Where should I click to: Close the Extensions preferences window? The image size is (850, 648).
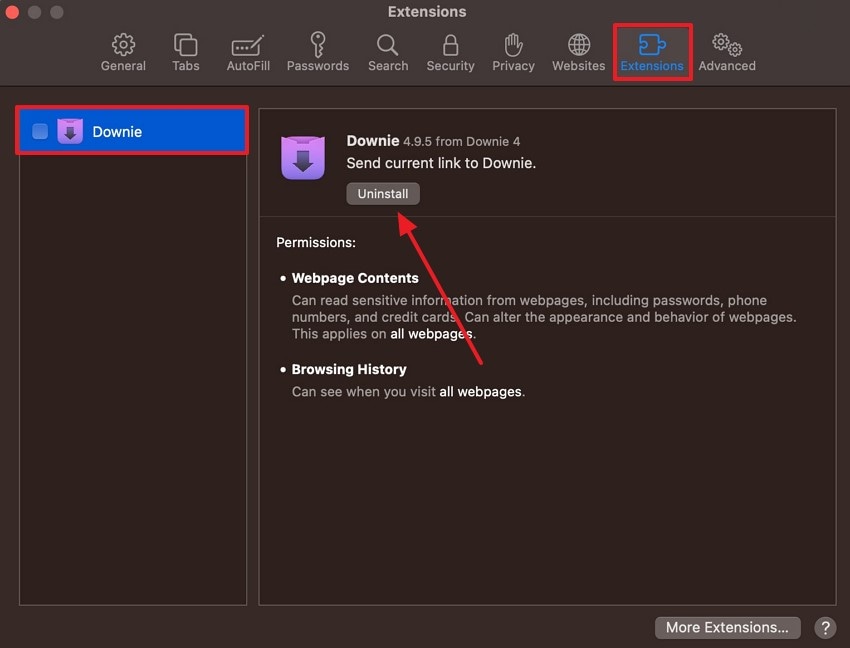coord(12,11)
